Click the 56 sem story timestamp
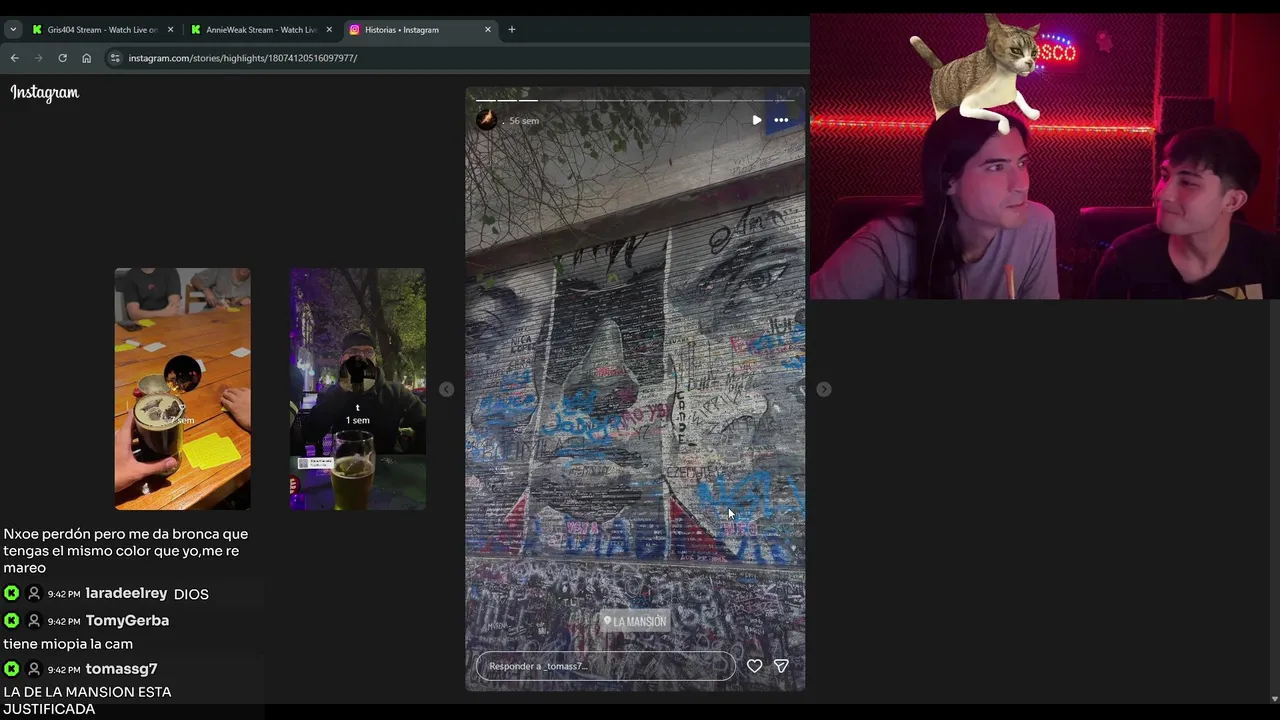Screen dimensions: 1280x720 click(x=524, y=121)
